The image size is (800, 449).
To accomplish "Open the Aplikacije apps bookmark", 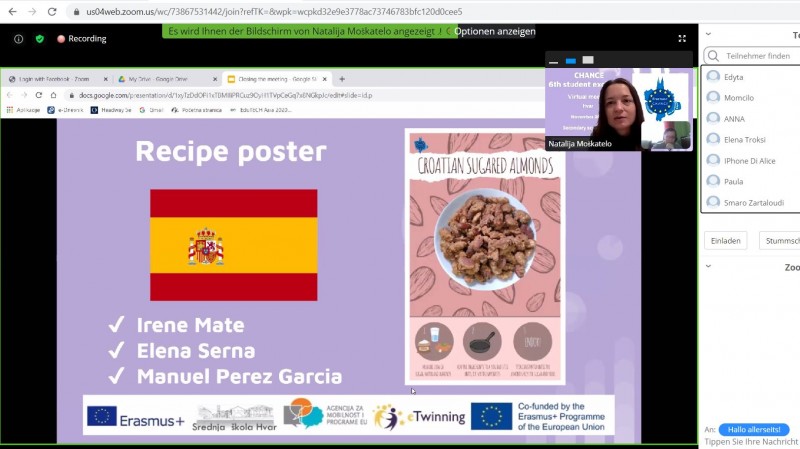I will 23,110.
